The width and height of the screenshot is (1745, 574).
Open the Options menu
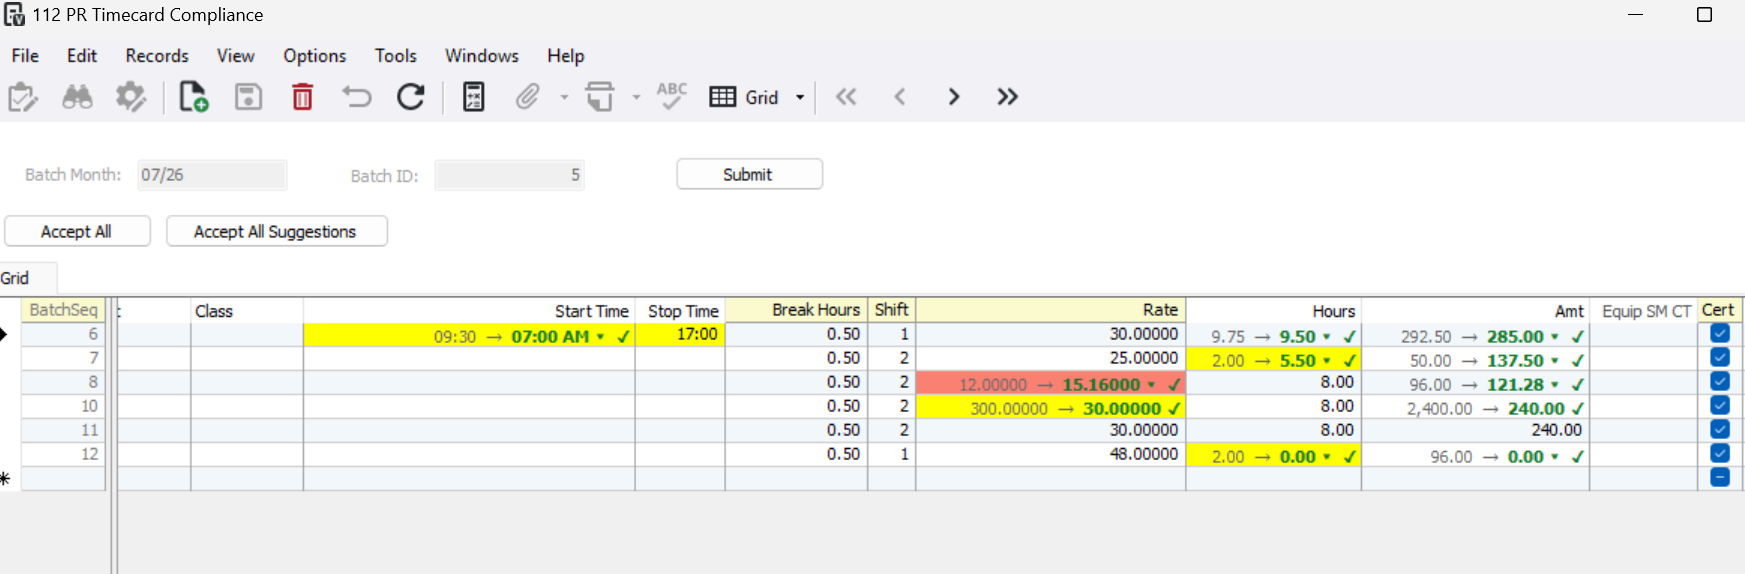[x=314, y=56]
